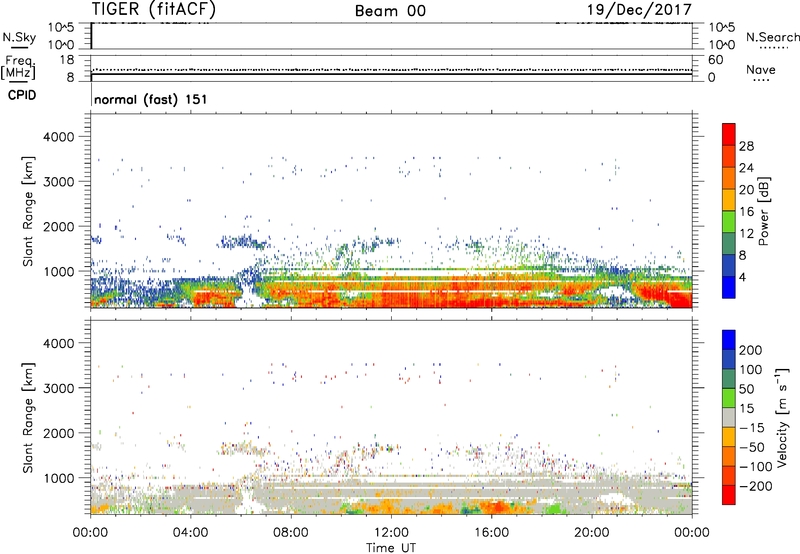This screenshot has height=554, width=800.
Task: Pick the teal 50–100 Velocity colorbar segment
Action: tap(729, 379)
